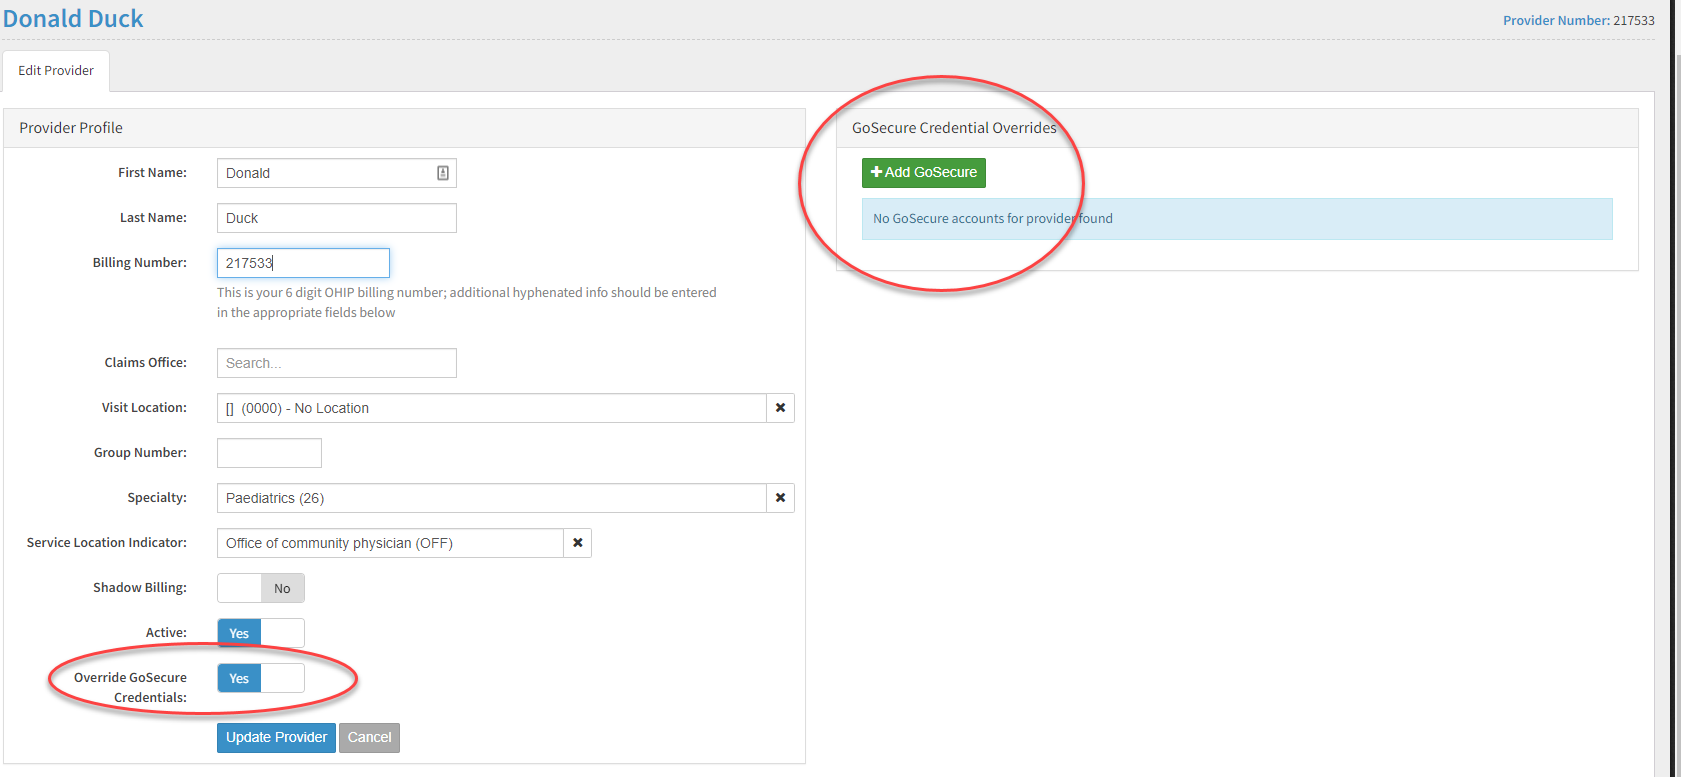Image resolution: width=1681 pixels, height=777 pixels.
Task: Click the Add GoSecure button
Action: coord(924,173)
